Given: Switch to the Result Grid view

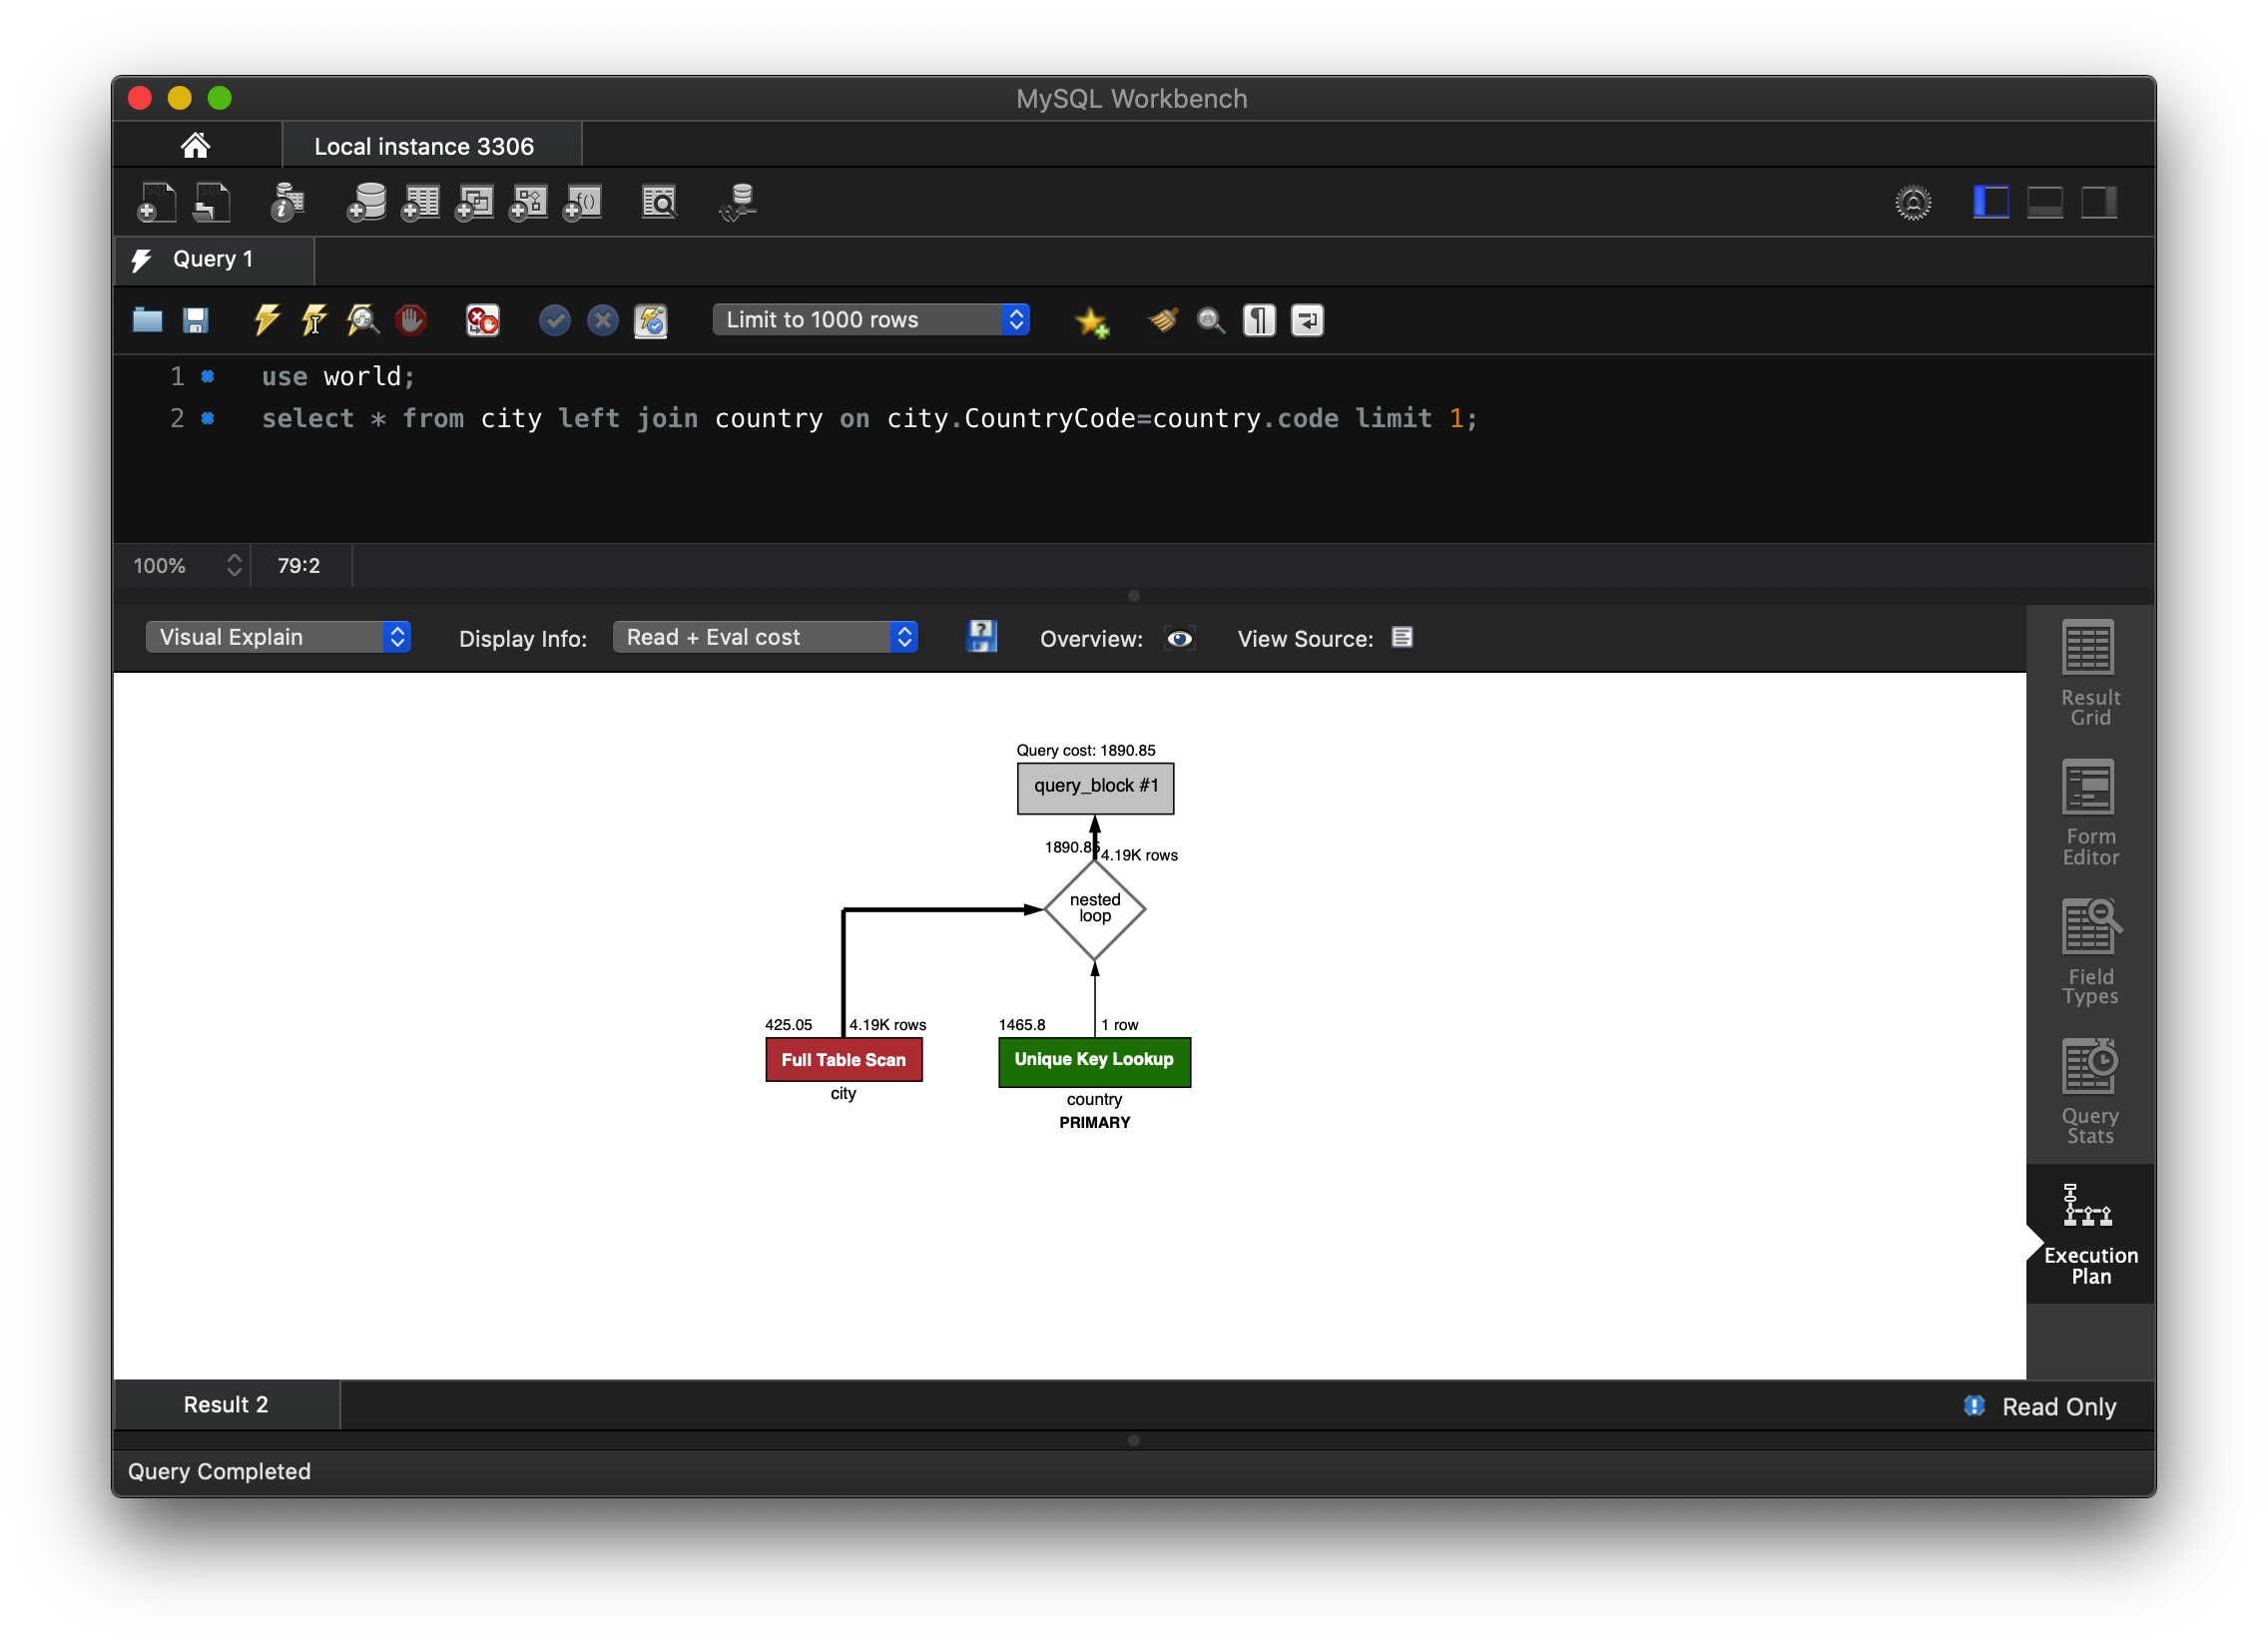Looking at the screenshot, I should pyautogui.click(x=2089, y=672).
